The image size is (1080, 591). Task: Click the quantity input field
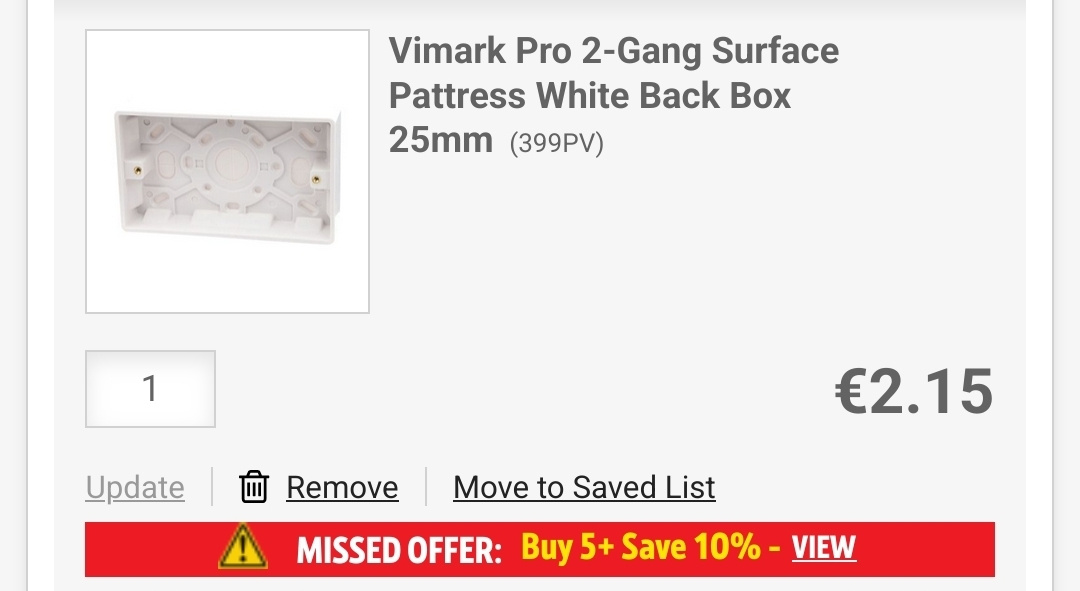pyautogui.click(x=150, y=389)
